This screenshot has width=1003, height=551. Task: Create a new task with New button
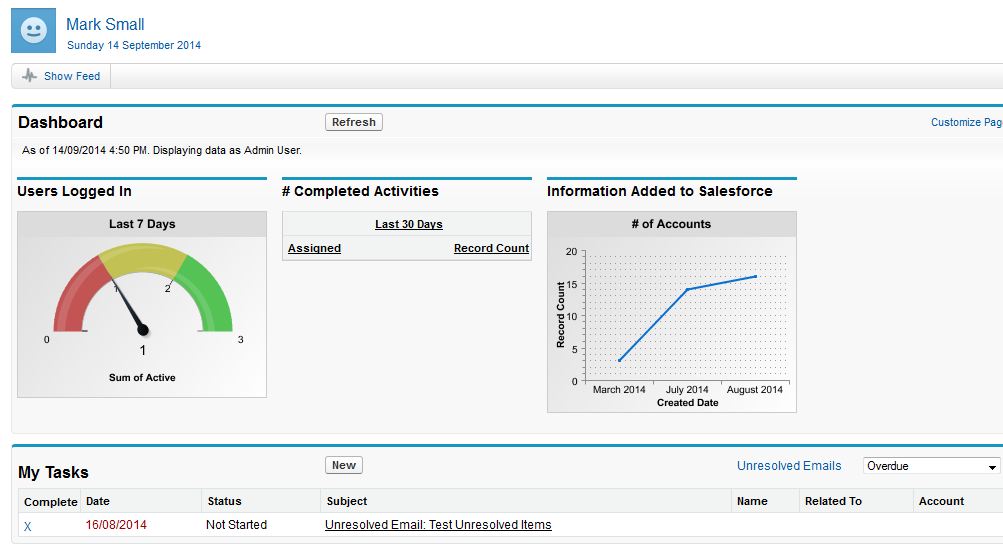click(343, 465)
